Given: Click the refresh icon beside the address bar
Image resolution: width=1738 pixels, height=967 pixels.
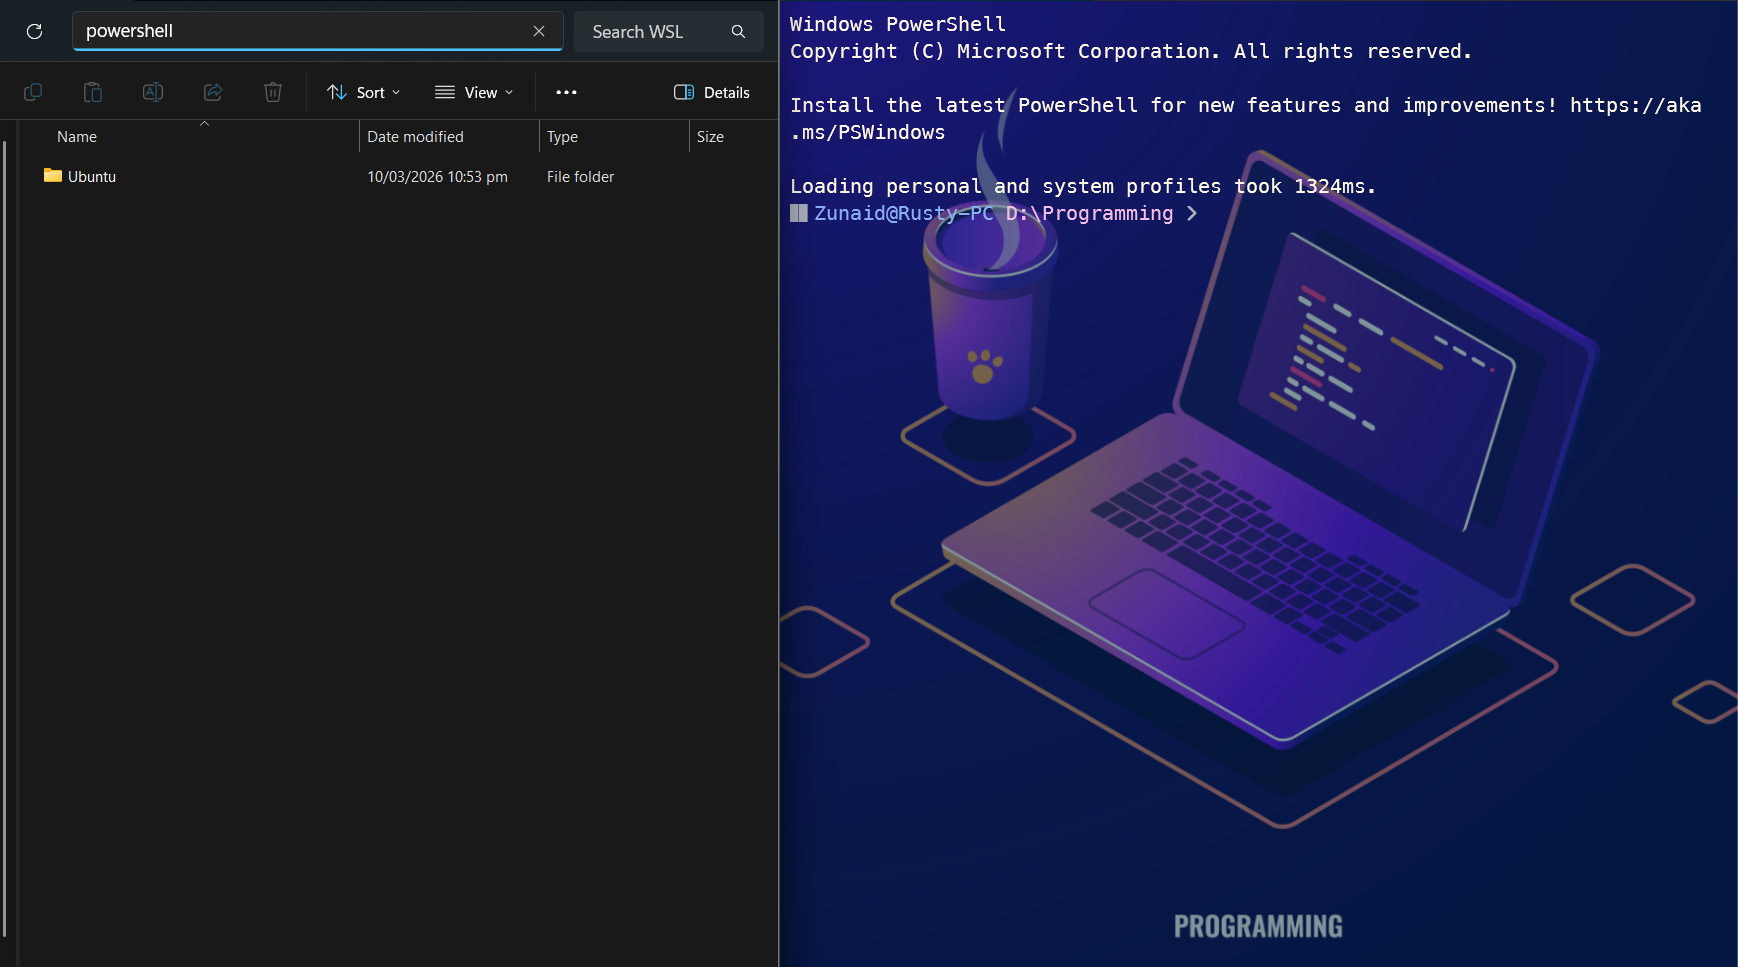Looking at the screenshot, I should [34, 31].
